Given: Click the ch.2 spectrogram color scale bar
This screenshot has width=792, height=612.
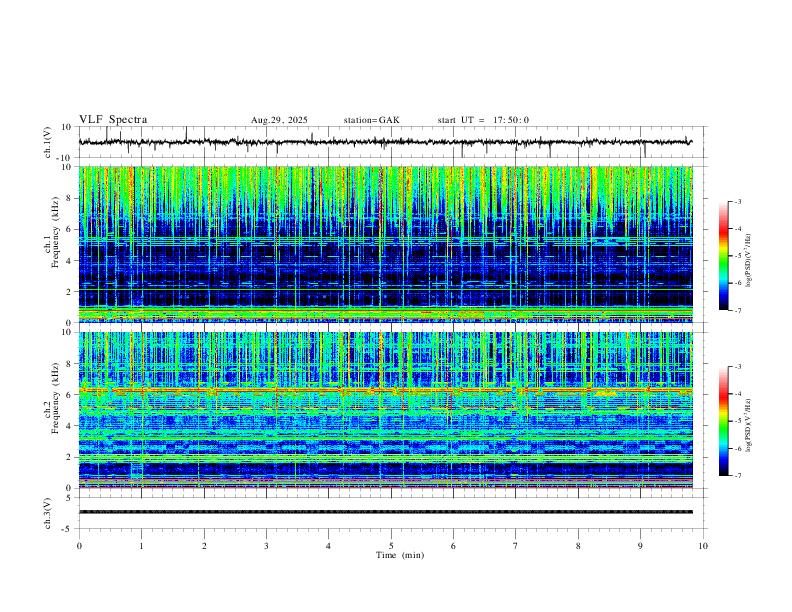Looking at the screenshot, I should click(724, 421).
